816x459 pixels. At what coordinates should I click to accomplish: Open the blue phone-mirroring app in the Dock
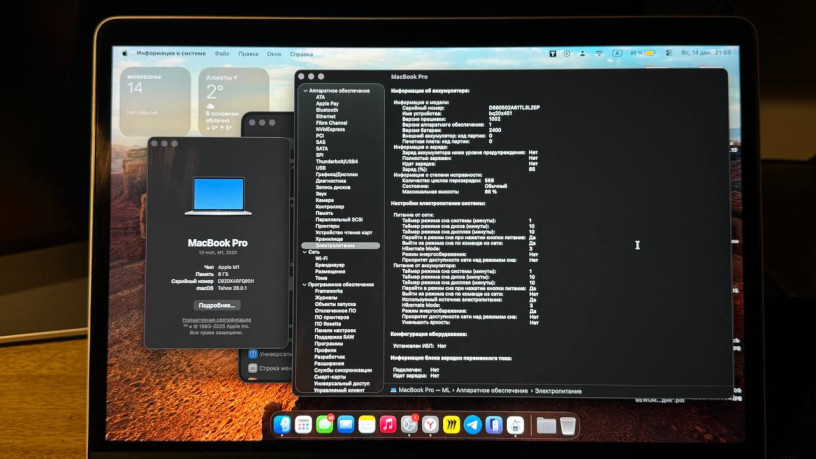click(x=494, y=425)
